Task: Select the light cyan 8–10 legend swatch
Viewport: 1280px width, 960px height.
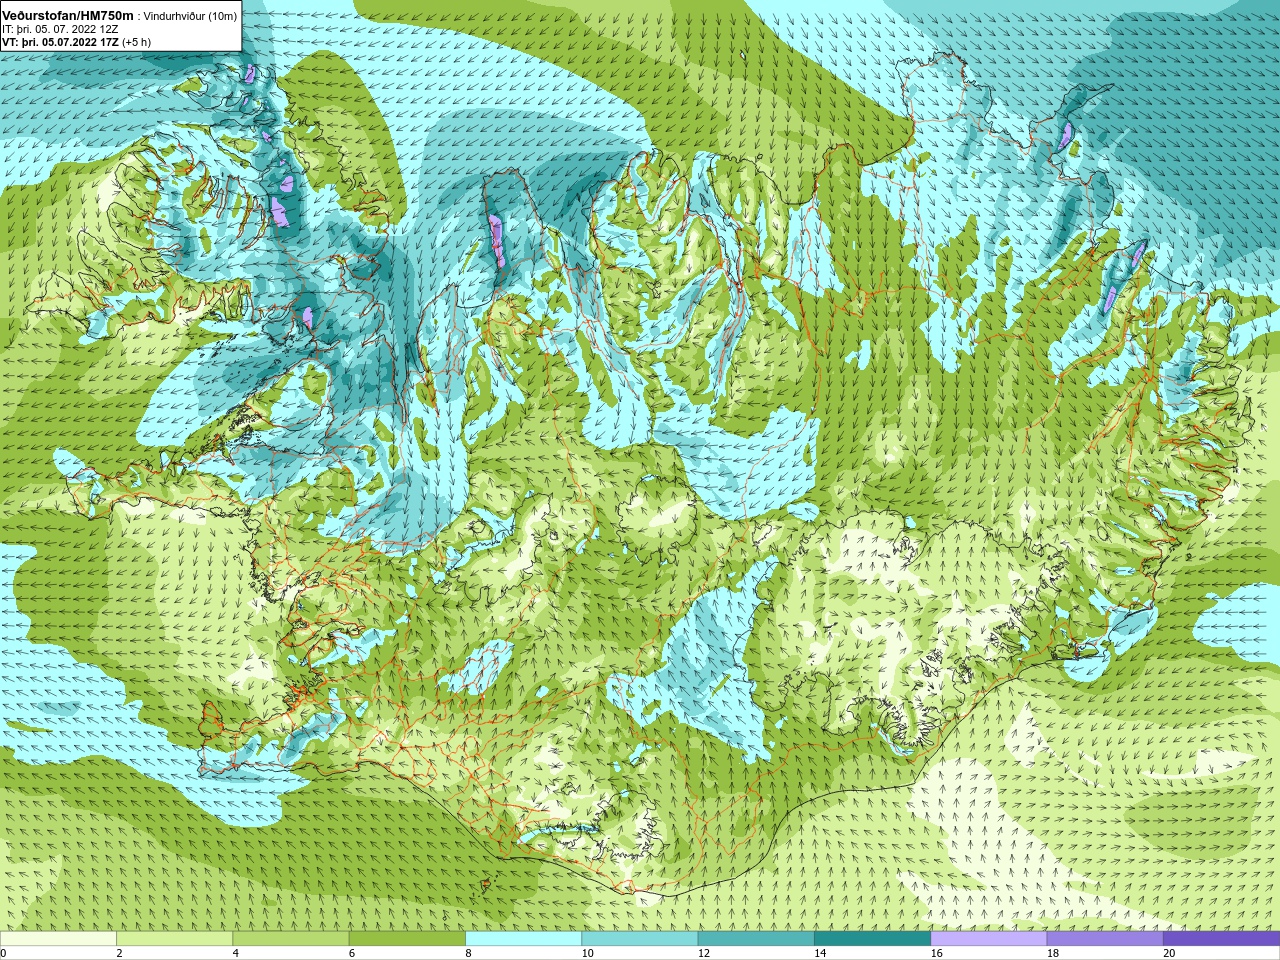Action: coord(523,939)
